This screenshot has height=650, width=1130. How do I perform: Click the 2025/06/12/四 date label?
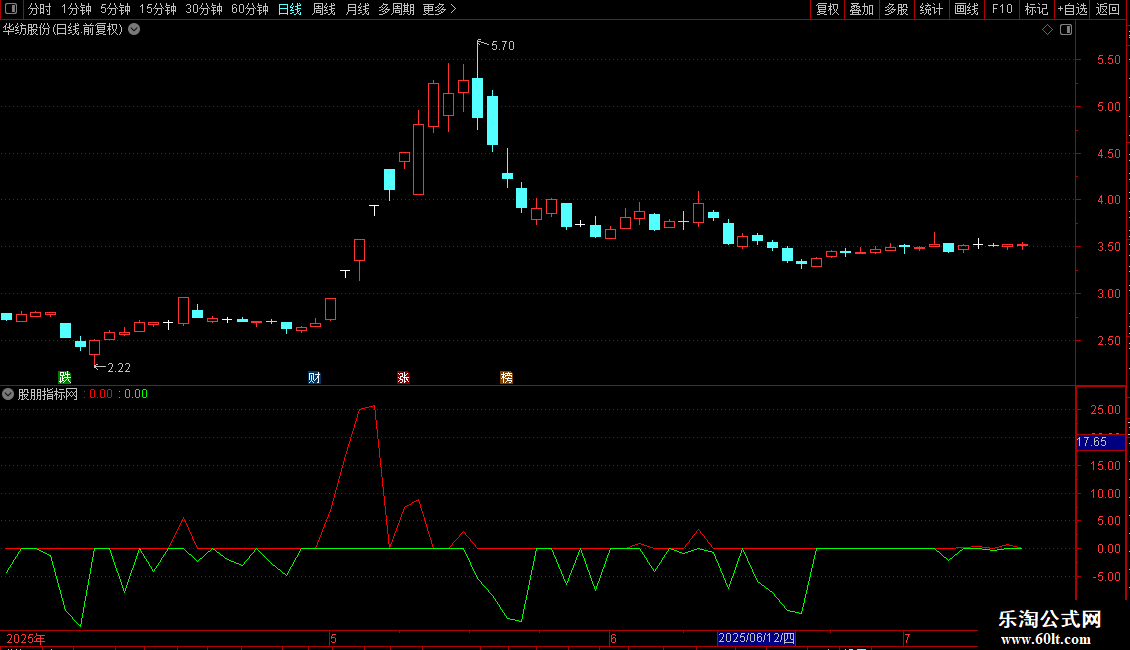[757, 638]
